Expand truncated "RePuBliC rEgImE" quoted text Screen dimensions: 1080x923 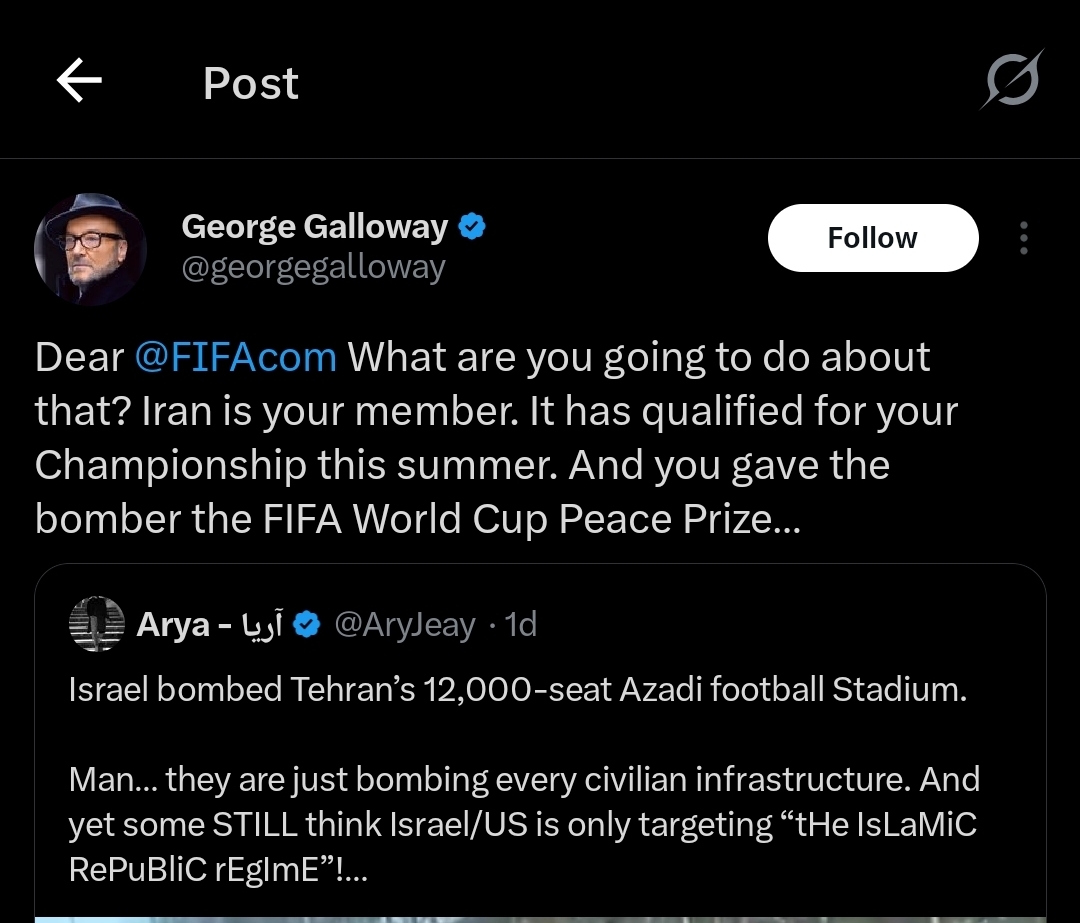pos(218,869)
